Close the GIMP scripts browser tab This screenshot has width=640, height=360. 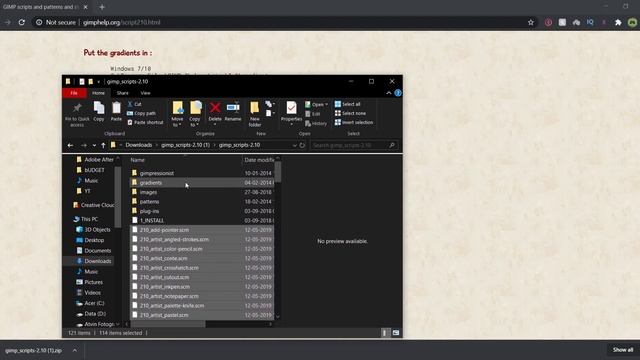(85, 7)
